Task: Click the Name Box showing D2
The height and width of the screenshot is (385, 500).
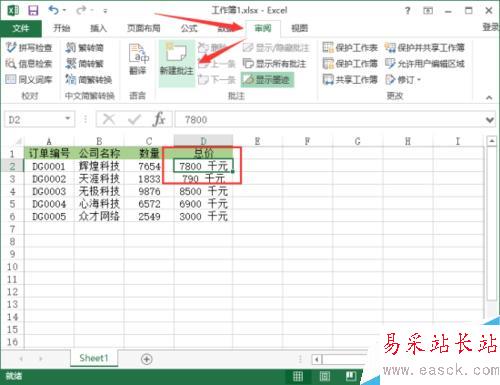Action: [35, 120]
